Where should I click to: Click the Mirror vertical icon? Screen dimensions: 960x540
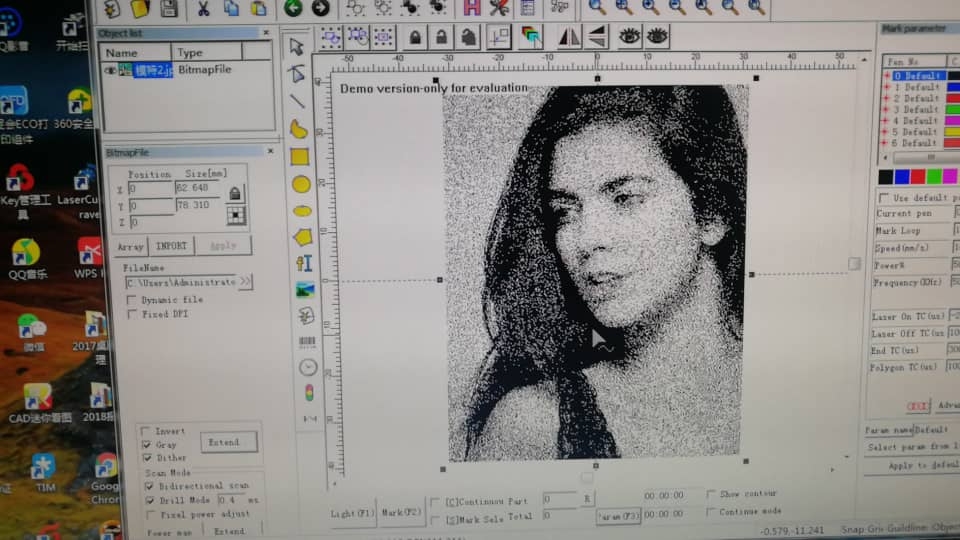(x=597, y=37)
